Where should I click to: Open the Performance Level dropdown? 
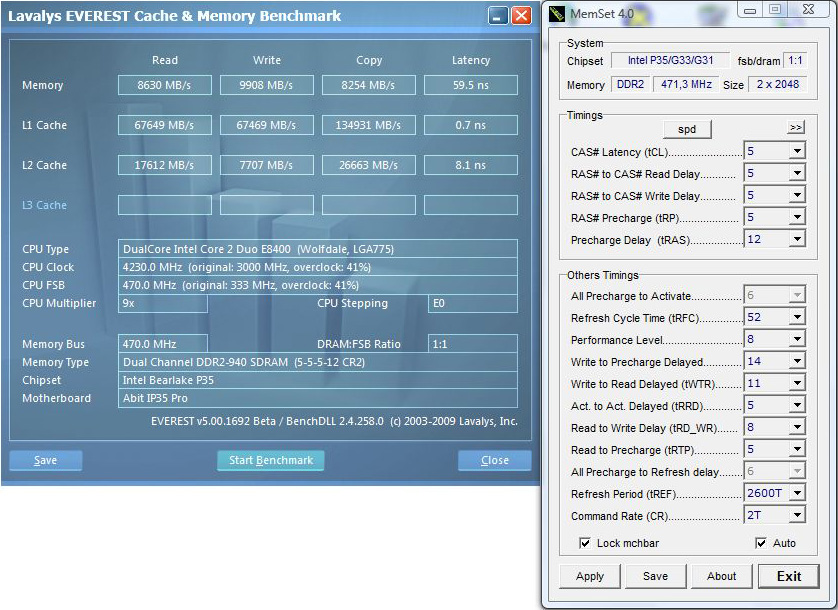[x=797, y=339]
